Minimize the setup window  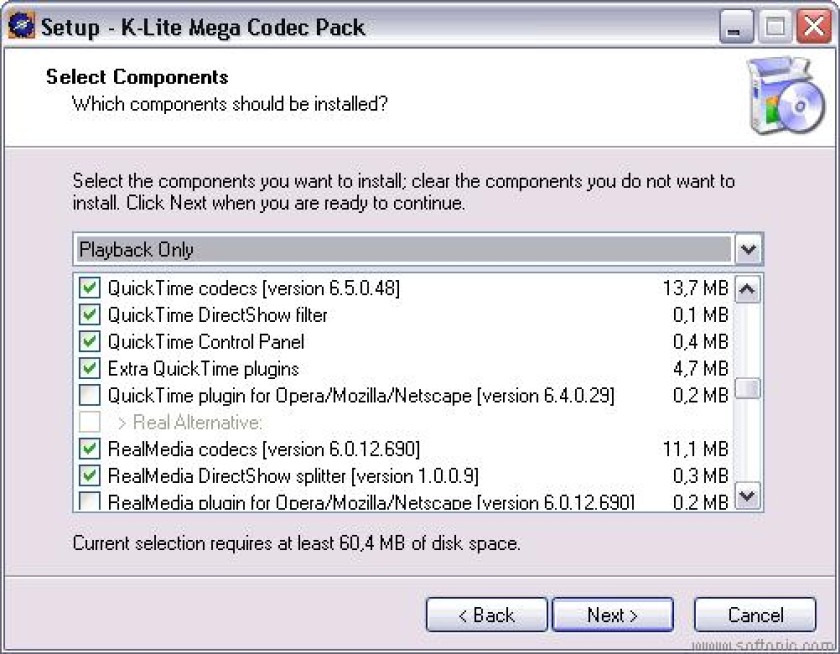(737, 27)
